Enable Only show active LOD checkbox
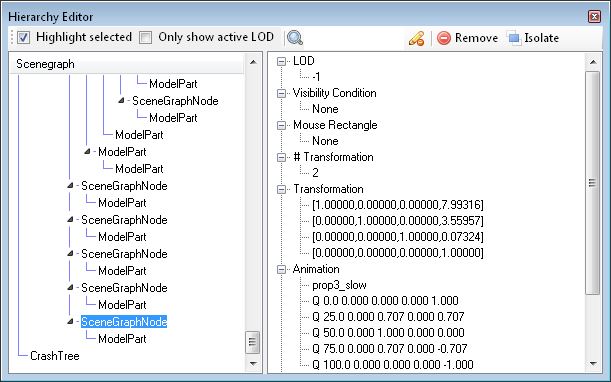The height and width of the screenshot is (382, 611). 146,37
